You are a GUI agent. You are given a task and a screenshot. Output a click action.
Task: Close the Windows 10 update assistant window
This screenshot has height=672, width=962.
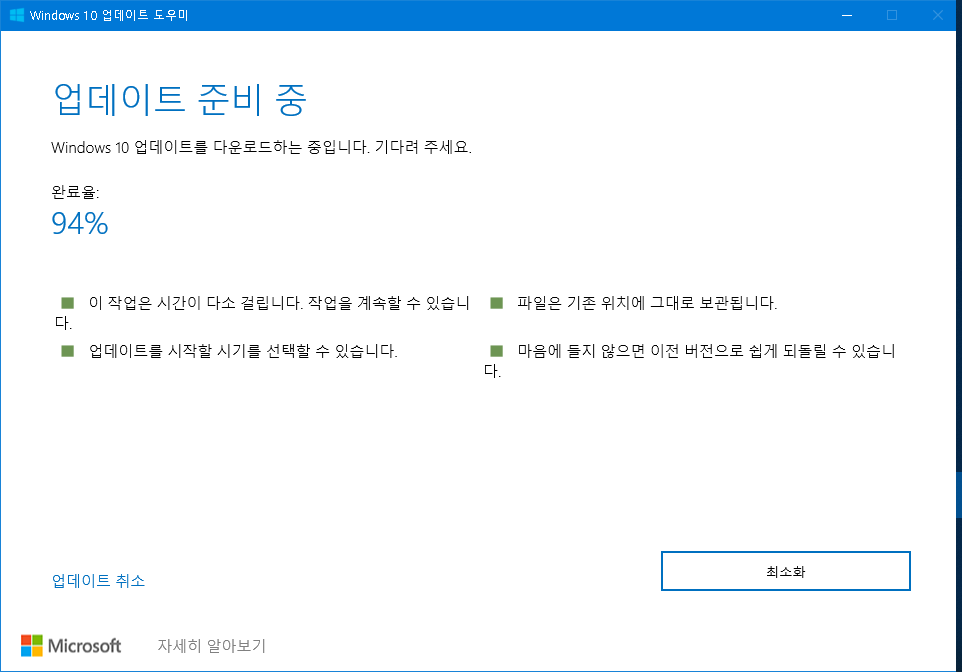click(937, 15)
